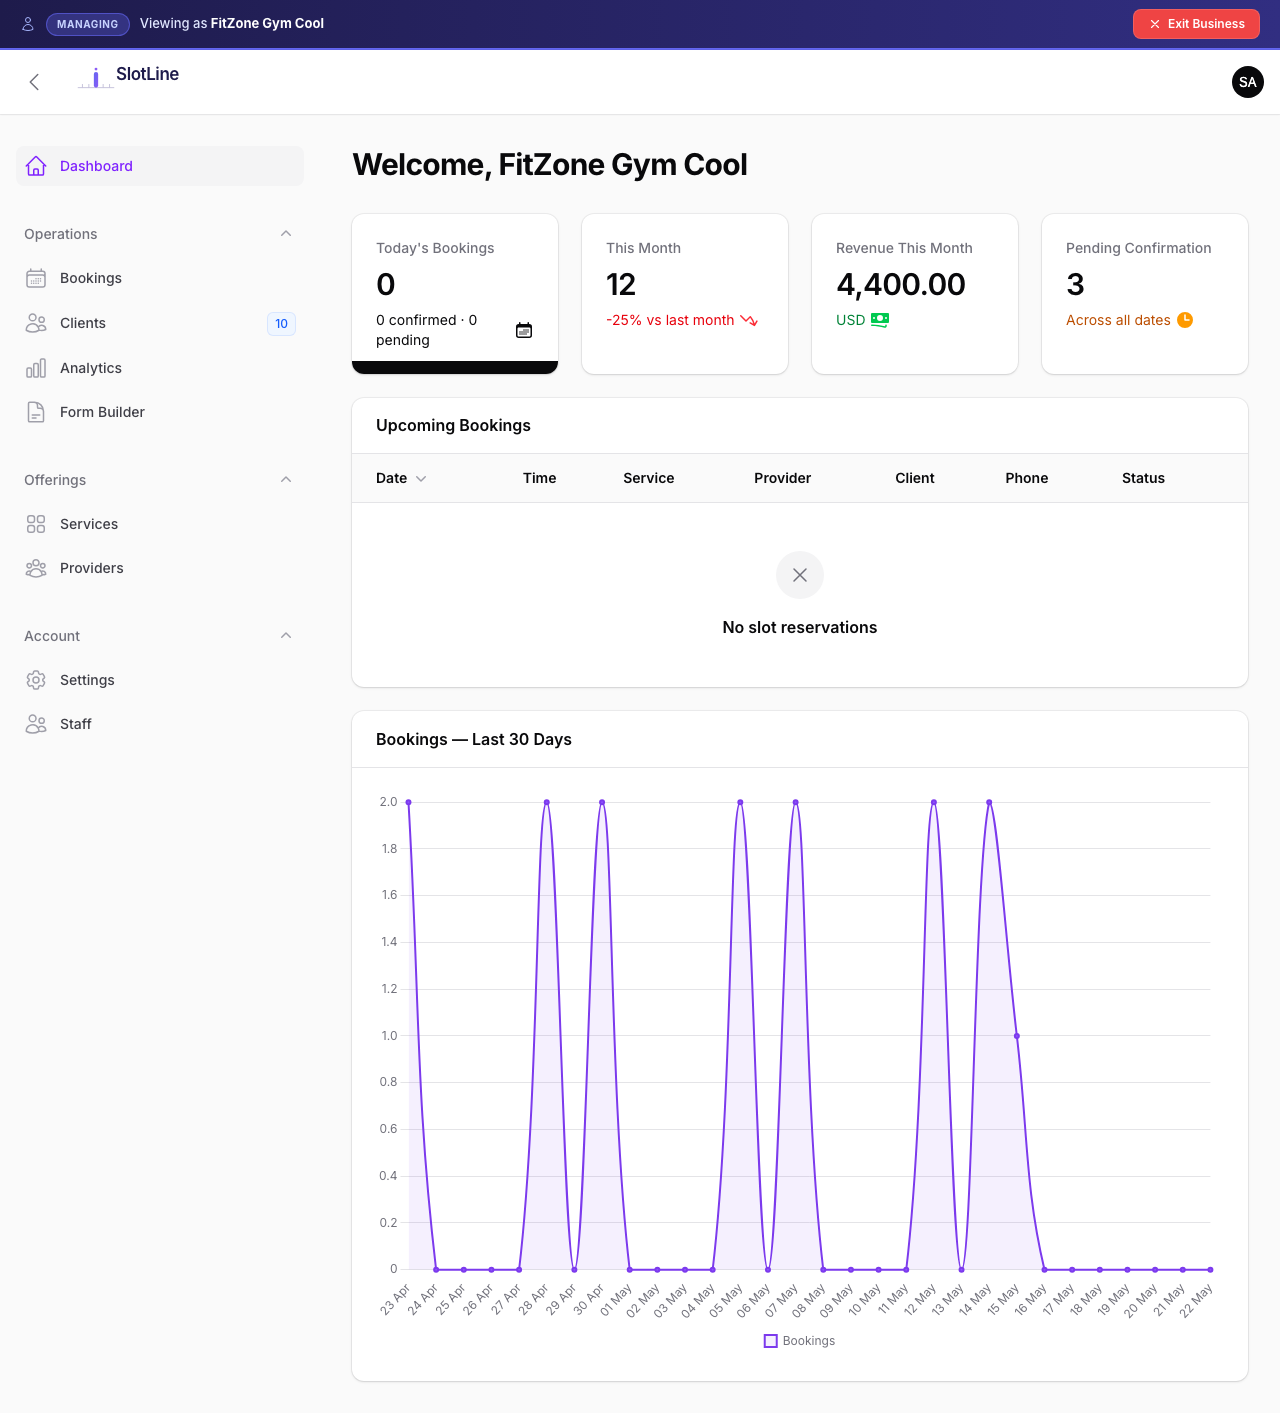Click the Services grid icon
Viewport: 1280px width, 1413px height.
[36, 524]
